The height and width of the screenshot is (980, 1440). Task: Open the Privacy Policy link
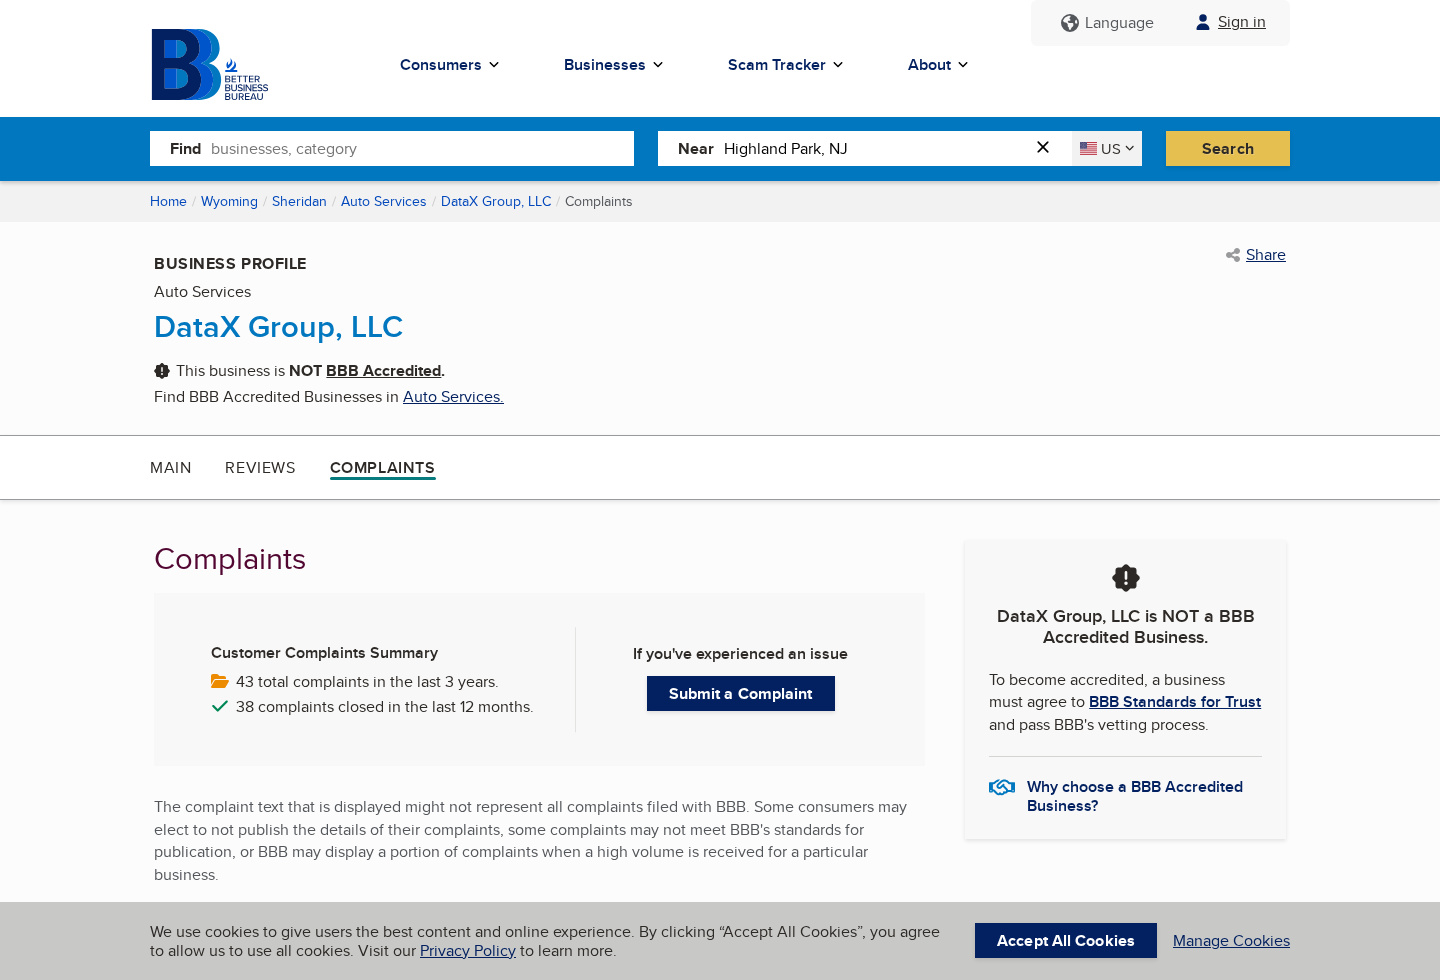point(468,951)
